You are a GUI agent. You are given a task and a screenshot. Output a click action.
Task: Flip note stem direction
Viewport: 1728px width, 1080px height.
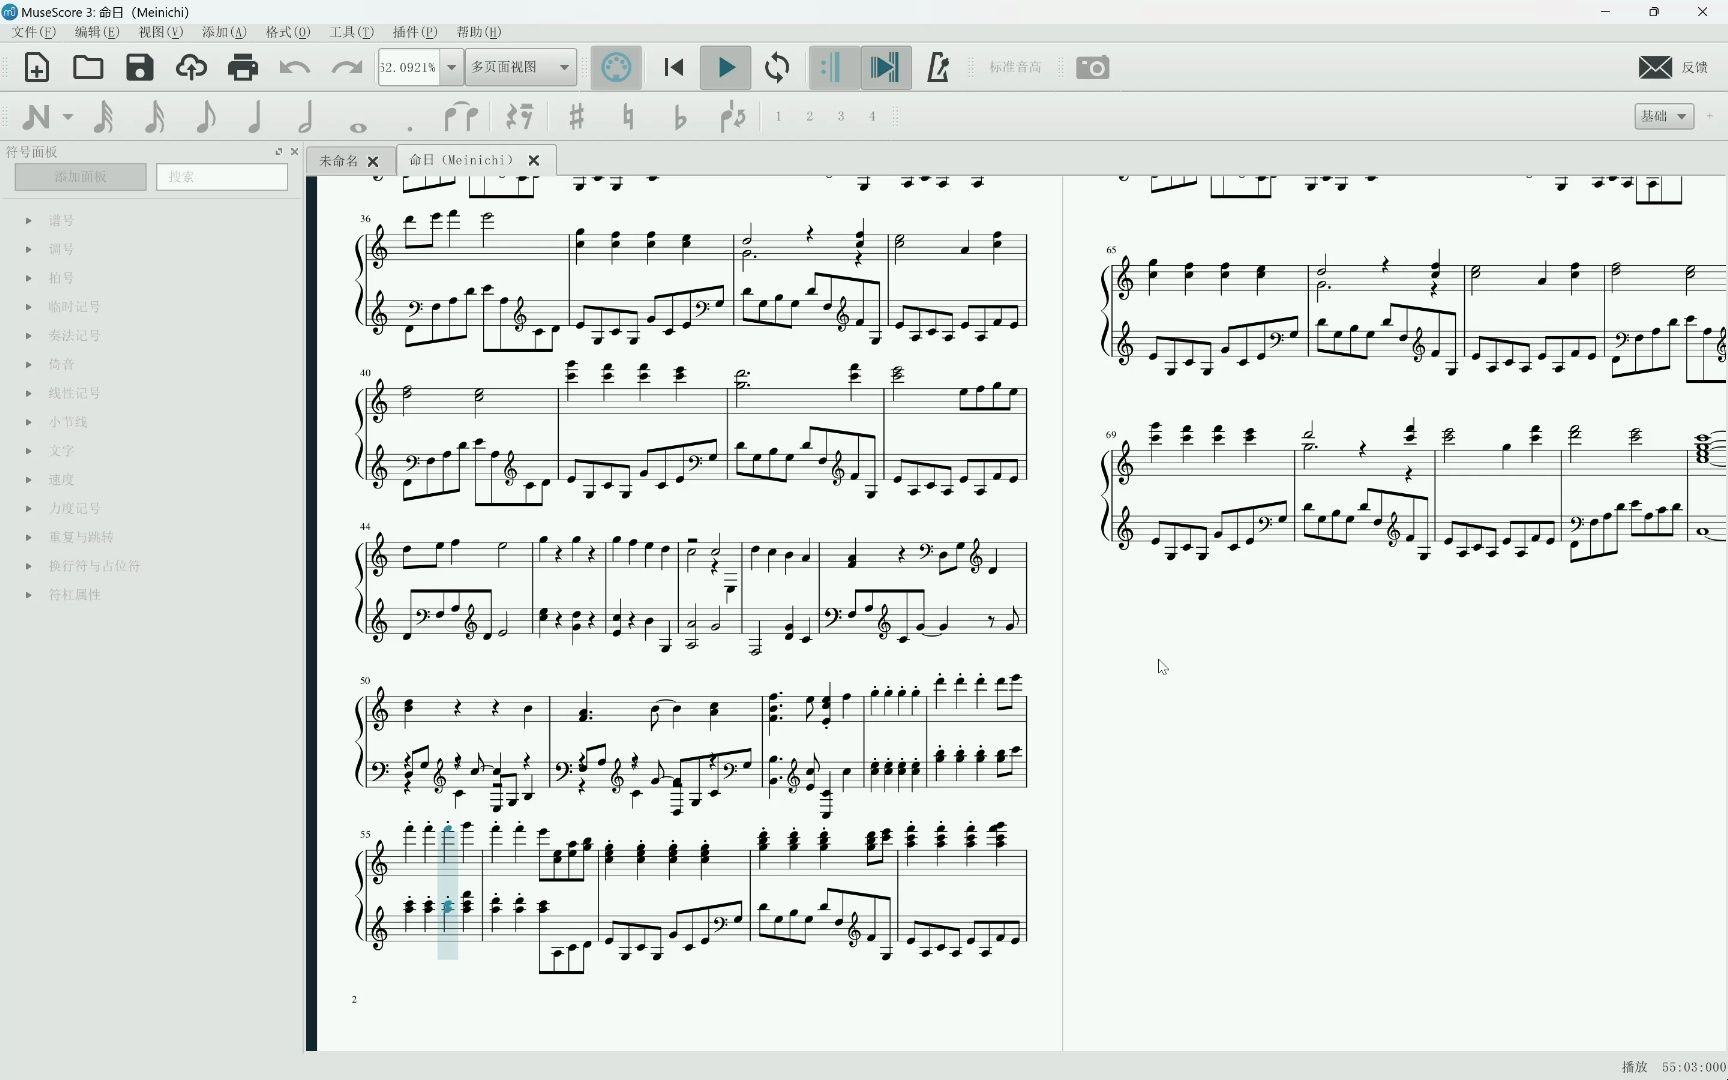coord(732,117)
